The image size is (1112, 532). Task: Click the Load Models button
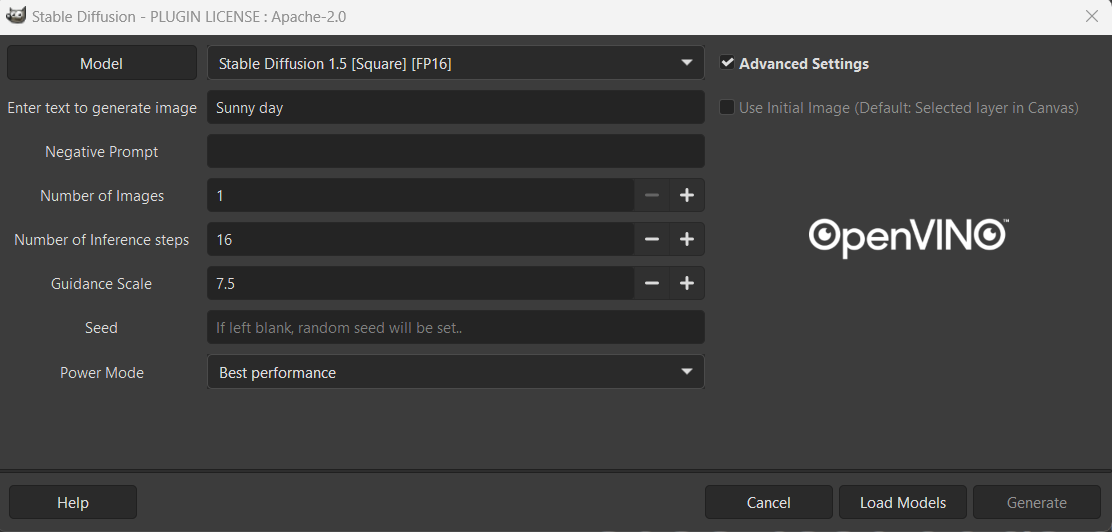903,502
